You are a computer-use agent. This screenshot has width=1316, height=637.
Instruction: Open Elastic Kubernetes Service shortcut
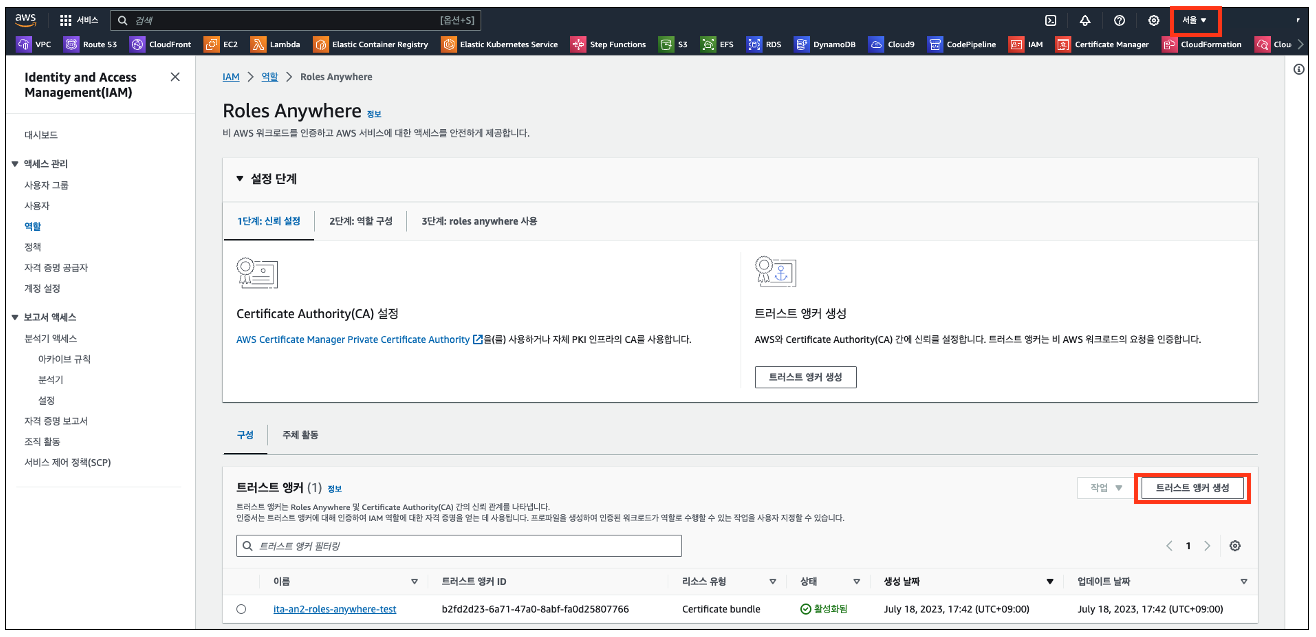(x=500, y=44)
